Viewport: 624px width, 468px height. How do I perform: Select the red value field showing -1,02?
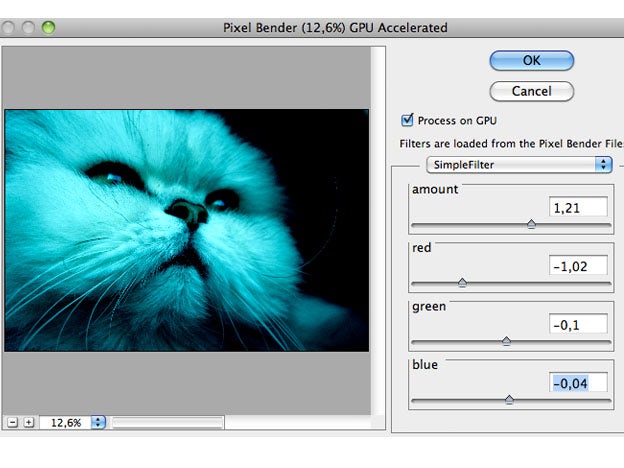click(x=578, y=266)
